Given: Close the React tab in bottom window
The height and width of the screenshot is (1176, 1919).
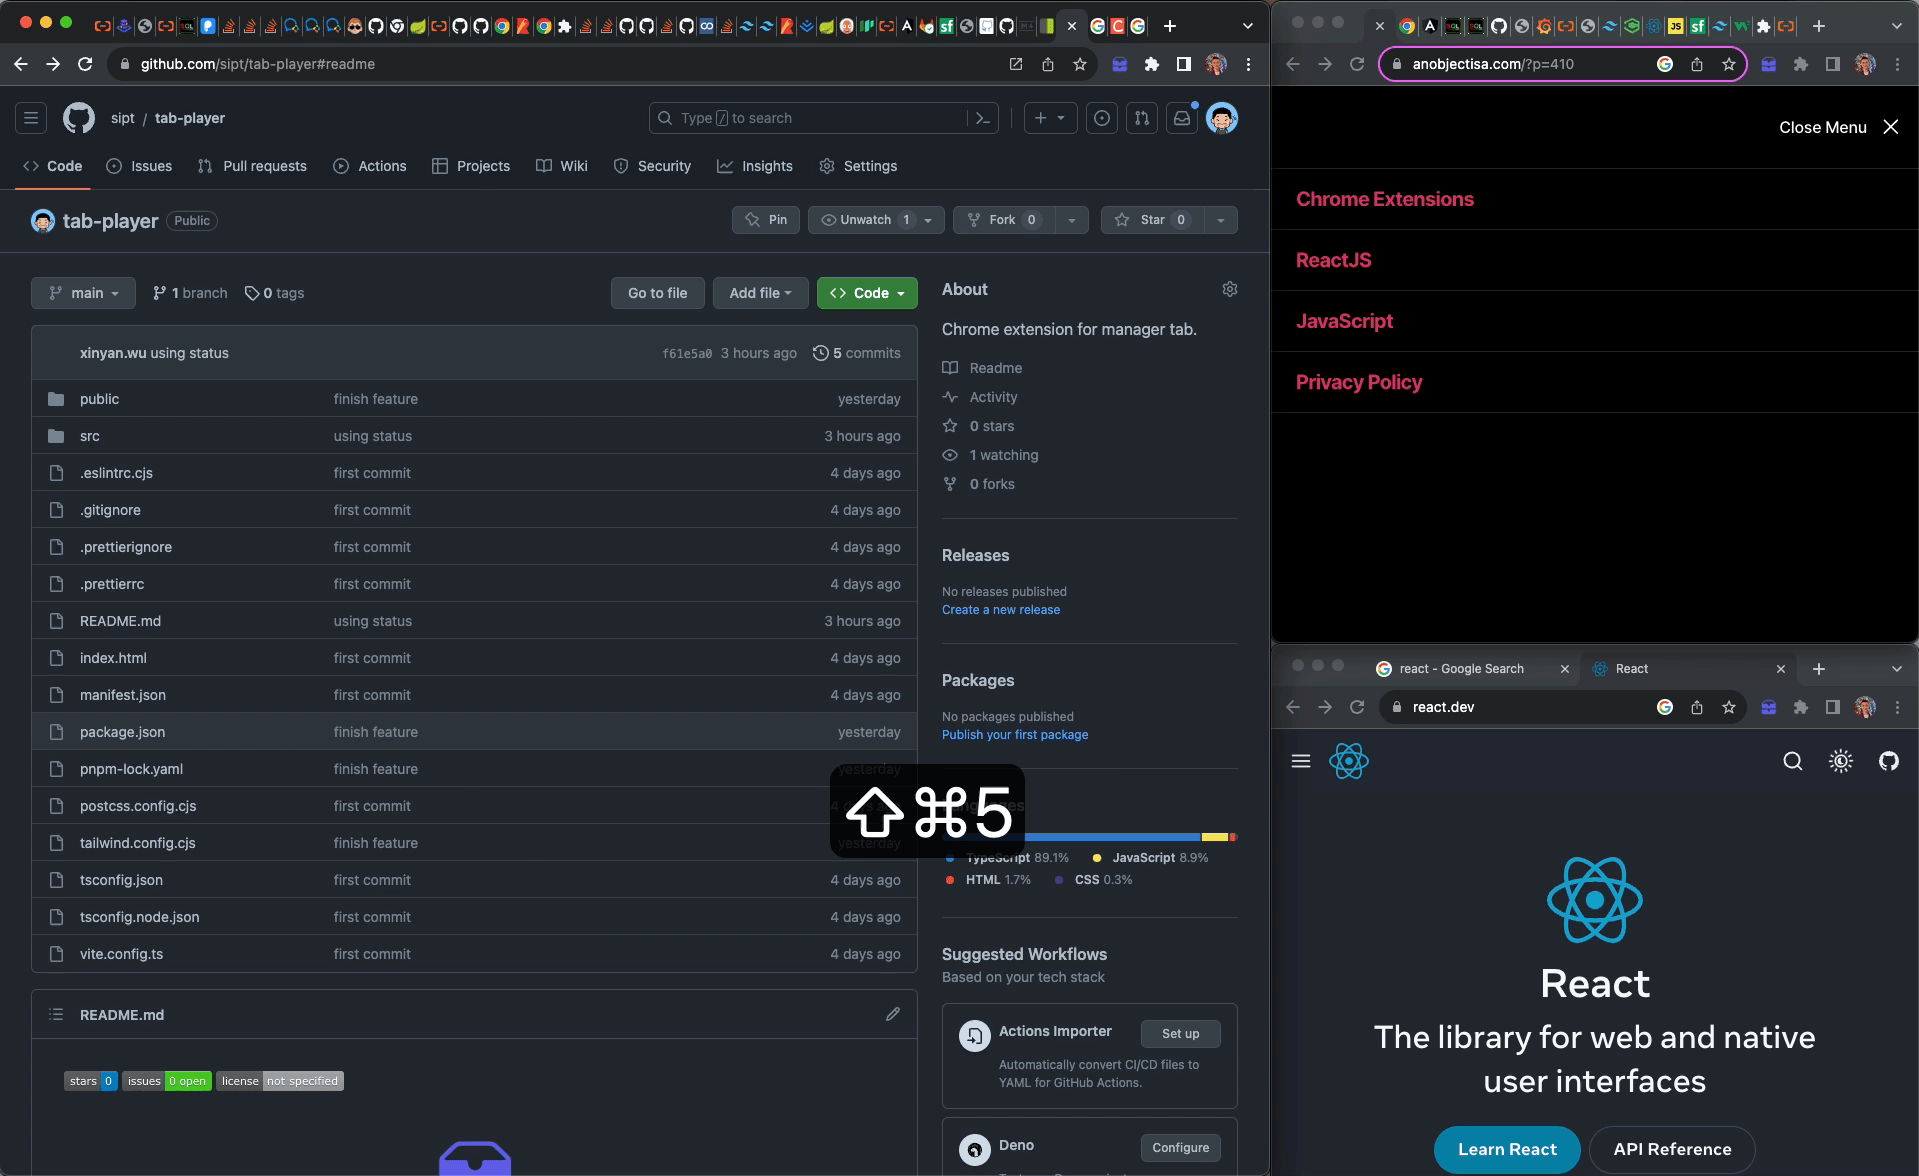Looking at the screenshot, I should click(x=1781, y=669).
